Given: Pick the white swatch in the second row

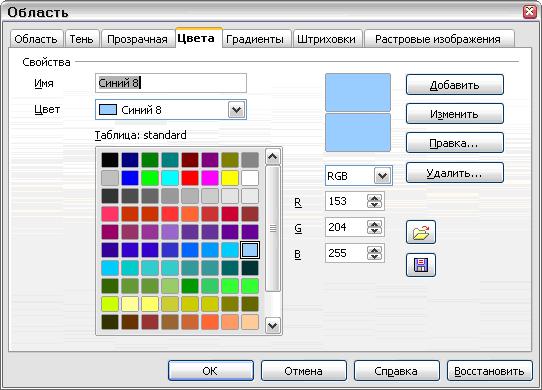Looking at the screenshot, I should [x=250, y=178].
